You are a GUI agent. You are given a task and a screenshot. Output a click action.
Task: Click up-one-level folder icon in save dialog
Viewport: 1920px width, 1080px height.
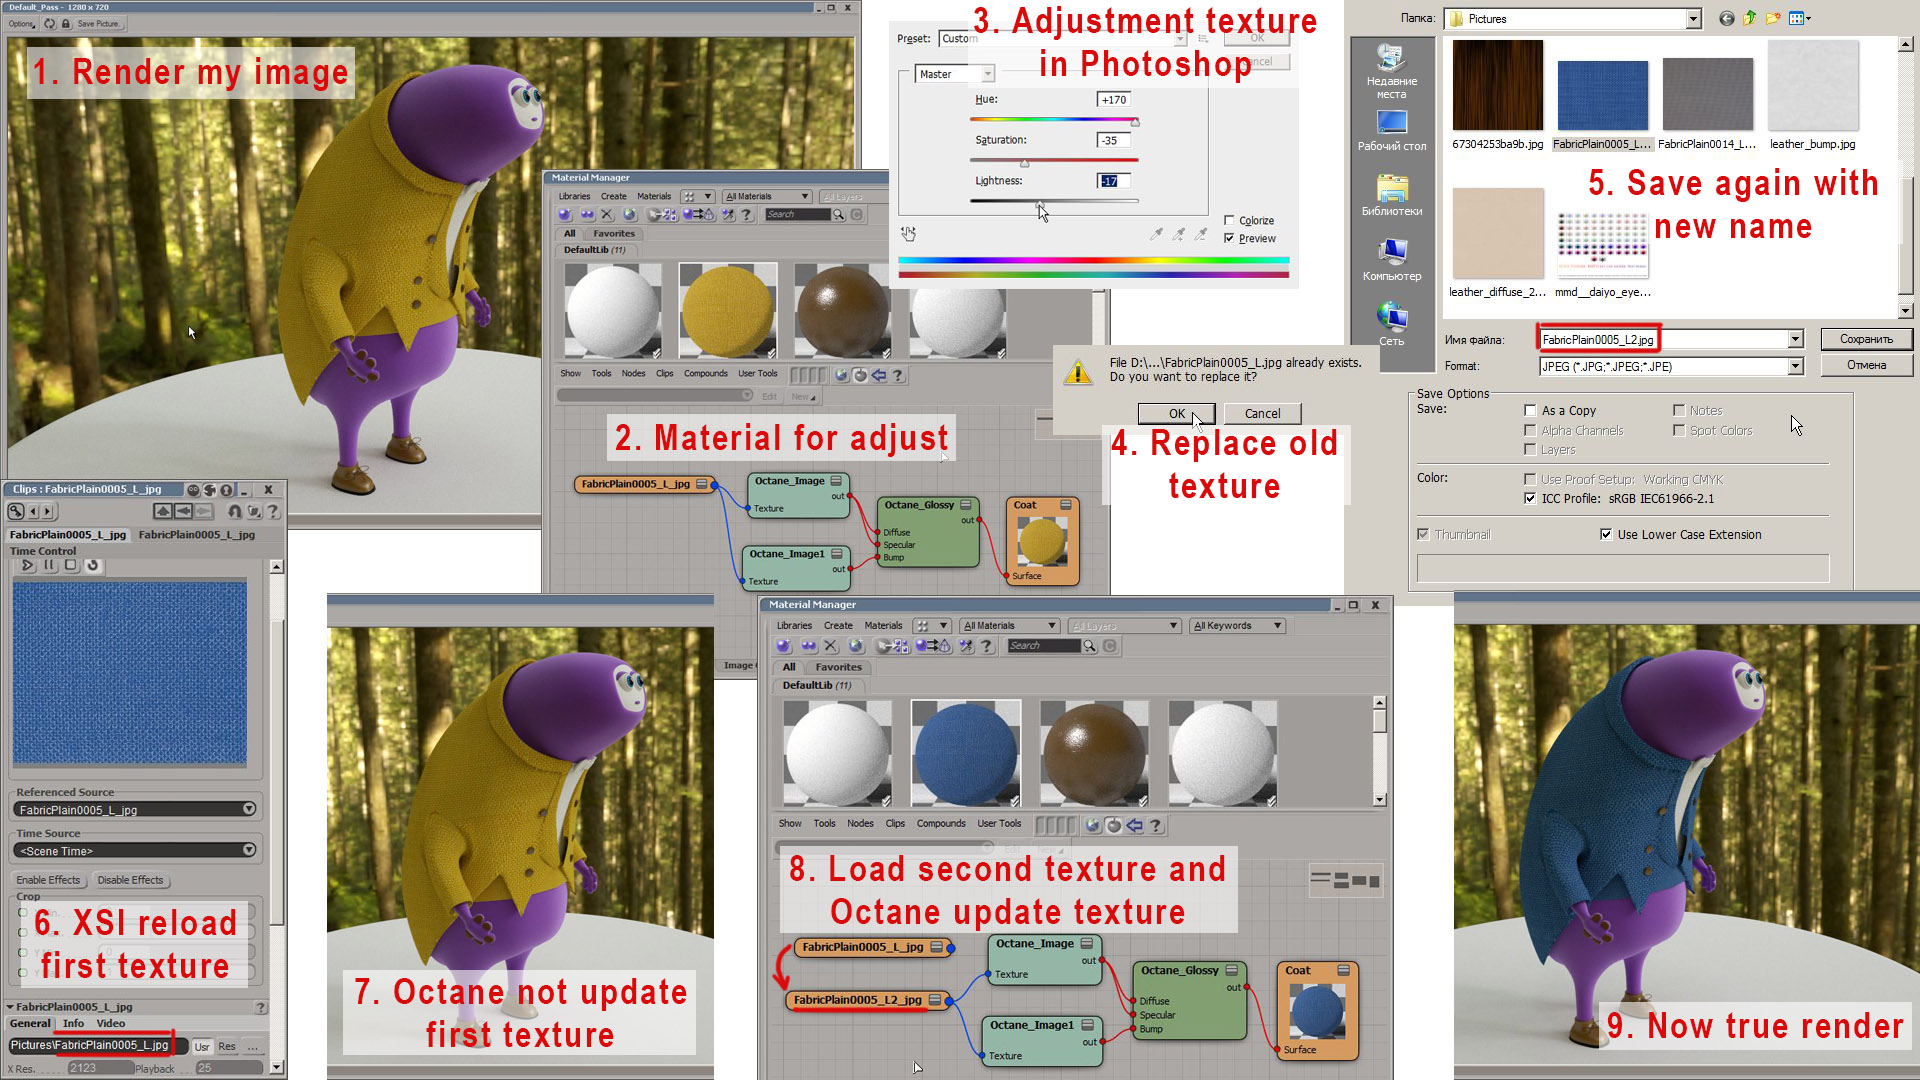click(1750, 18)
